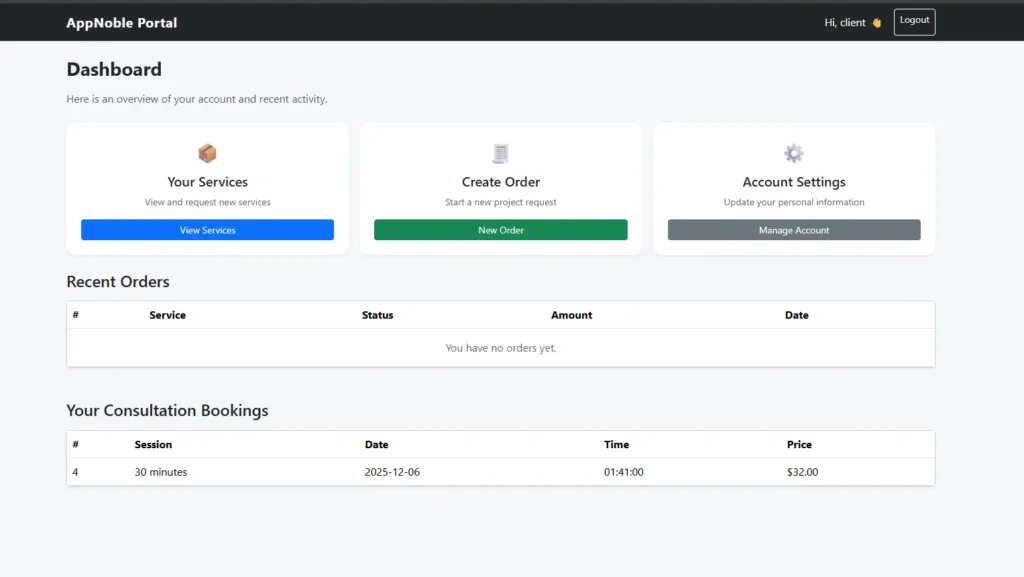Click the Hi, client greeting text
The image size is (1024, 577).
tap(845, 23)
